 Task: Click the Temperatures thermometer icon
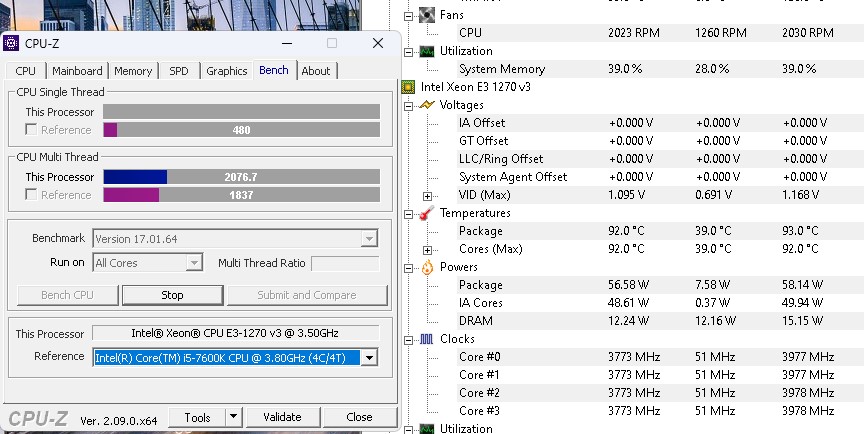coord(427,213)
